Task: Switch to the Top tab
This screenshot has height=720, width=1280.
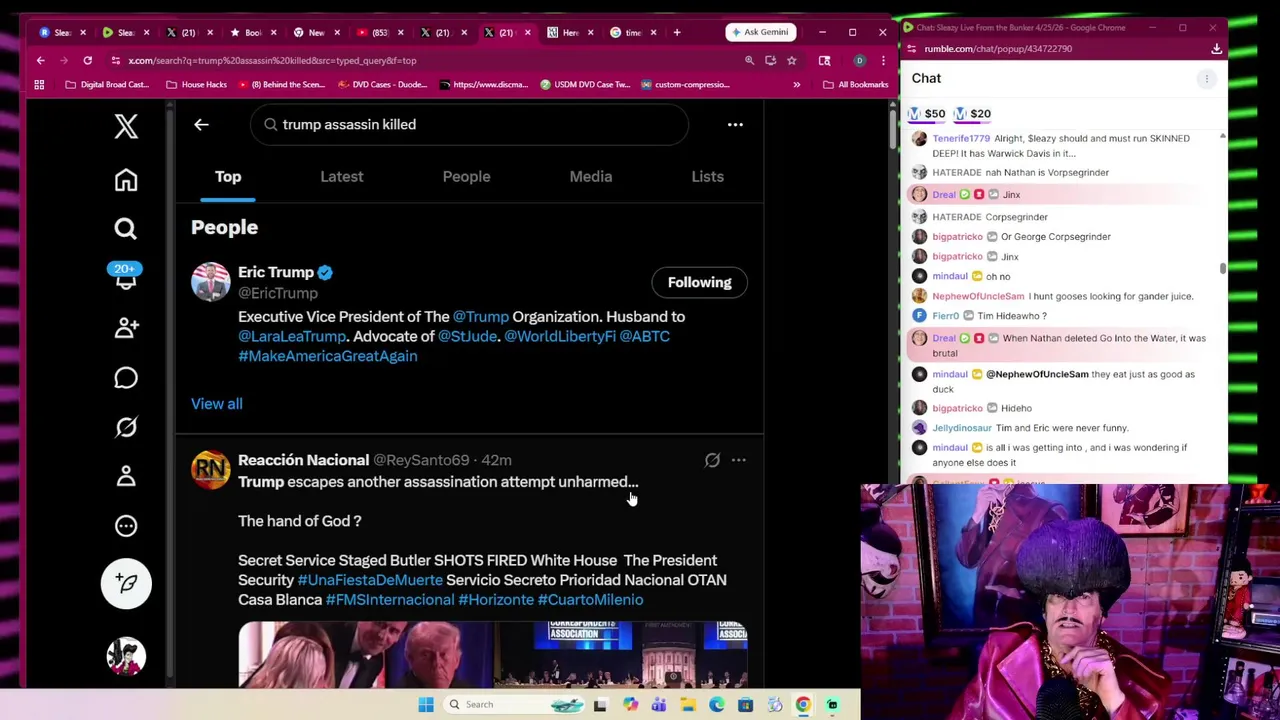Action: [x=228, y=177]
